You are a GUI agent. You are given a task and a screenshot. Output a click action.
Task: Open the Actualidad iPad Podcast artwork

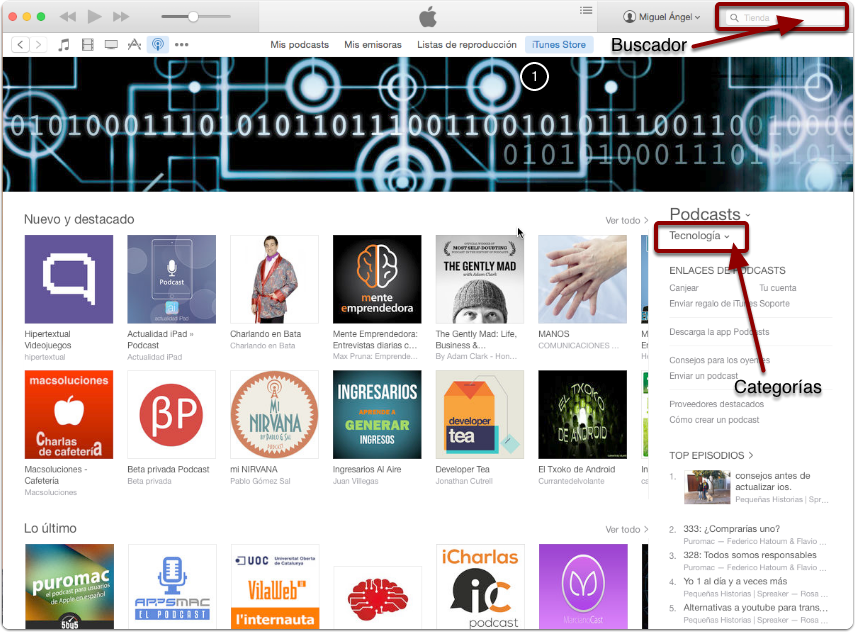171,279
